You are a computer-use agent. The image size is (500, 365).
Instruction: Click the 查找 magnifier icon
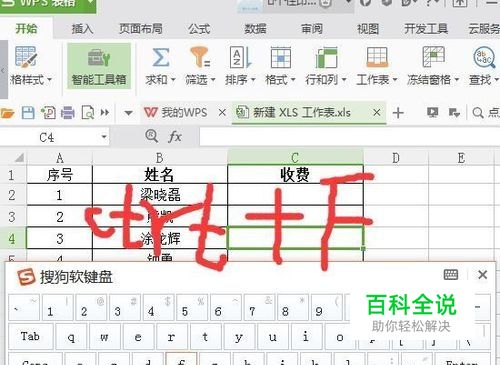[484, 57]
